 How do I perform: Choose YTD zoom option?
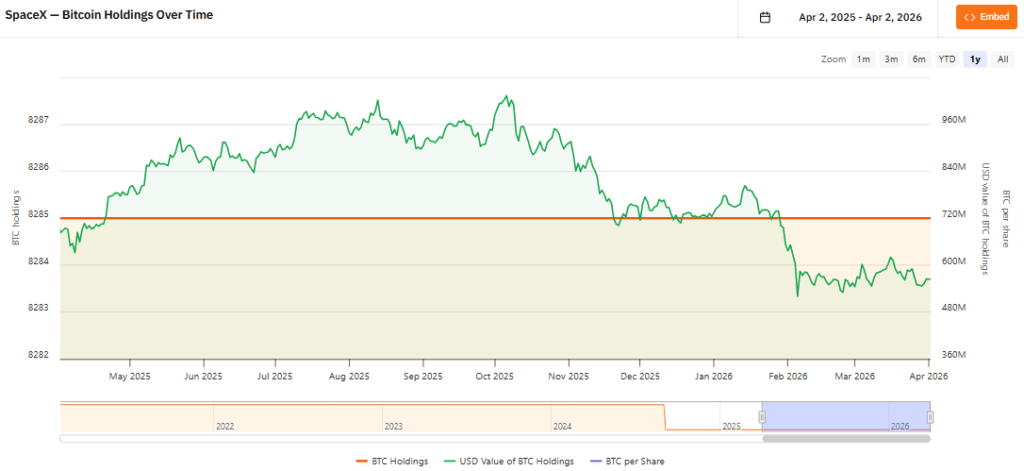coord(946,60)
